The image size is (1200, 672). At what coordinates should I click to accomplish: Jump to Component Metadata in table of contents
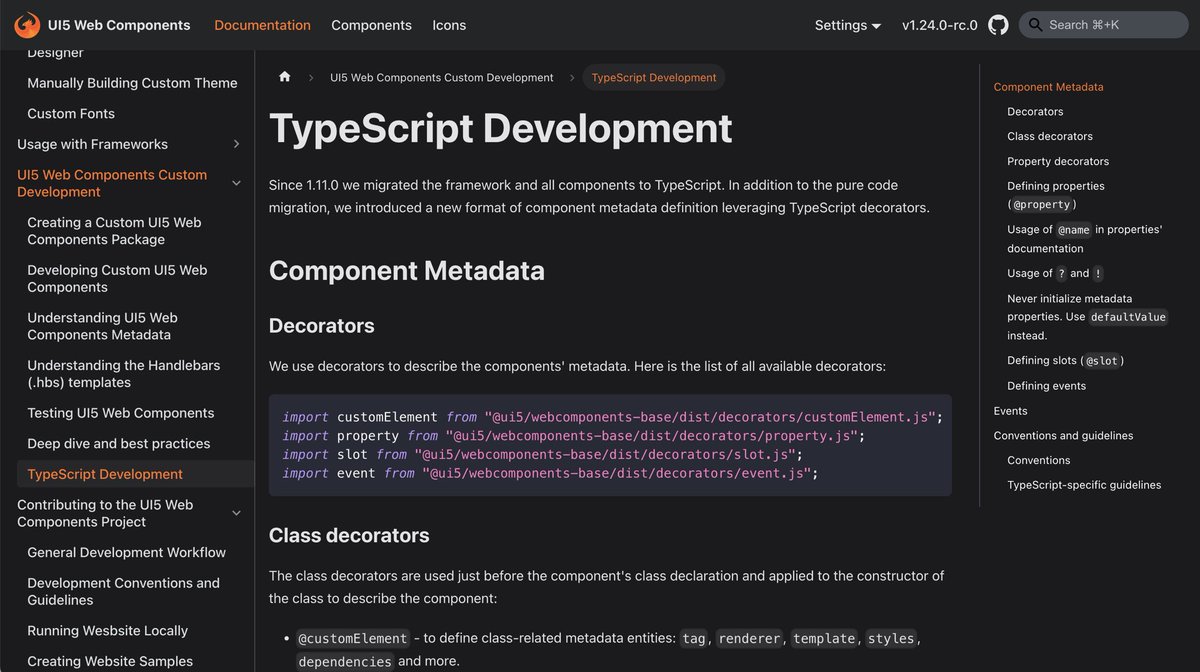point(1048,87)
